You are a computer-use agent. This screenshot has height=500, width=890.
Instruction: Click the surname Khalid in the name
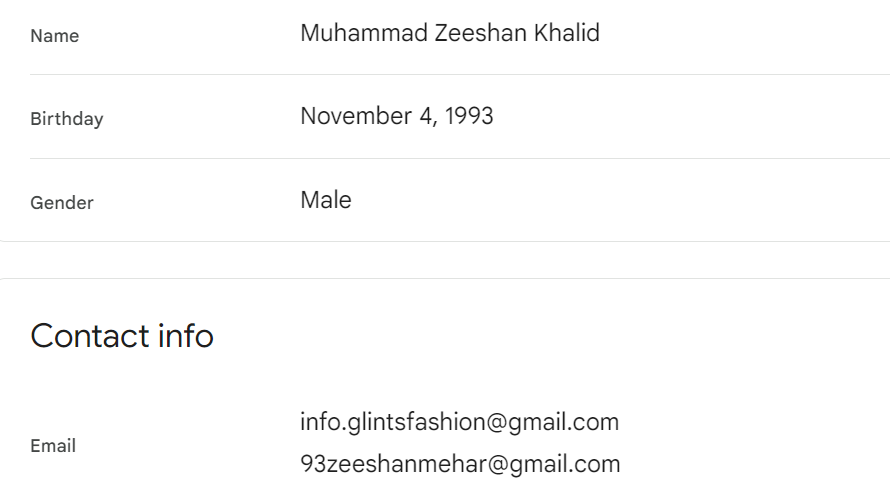pyautogui.click(x=566, y=33)
